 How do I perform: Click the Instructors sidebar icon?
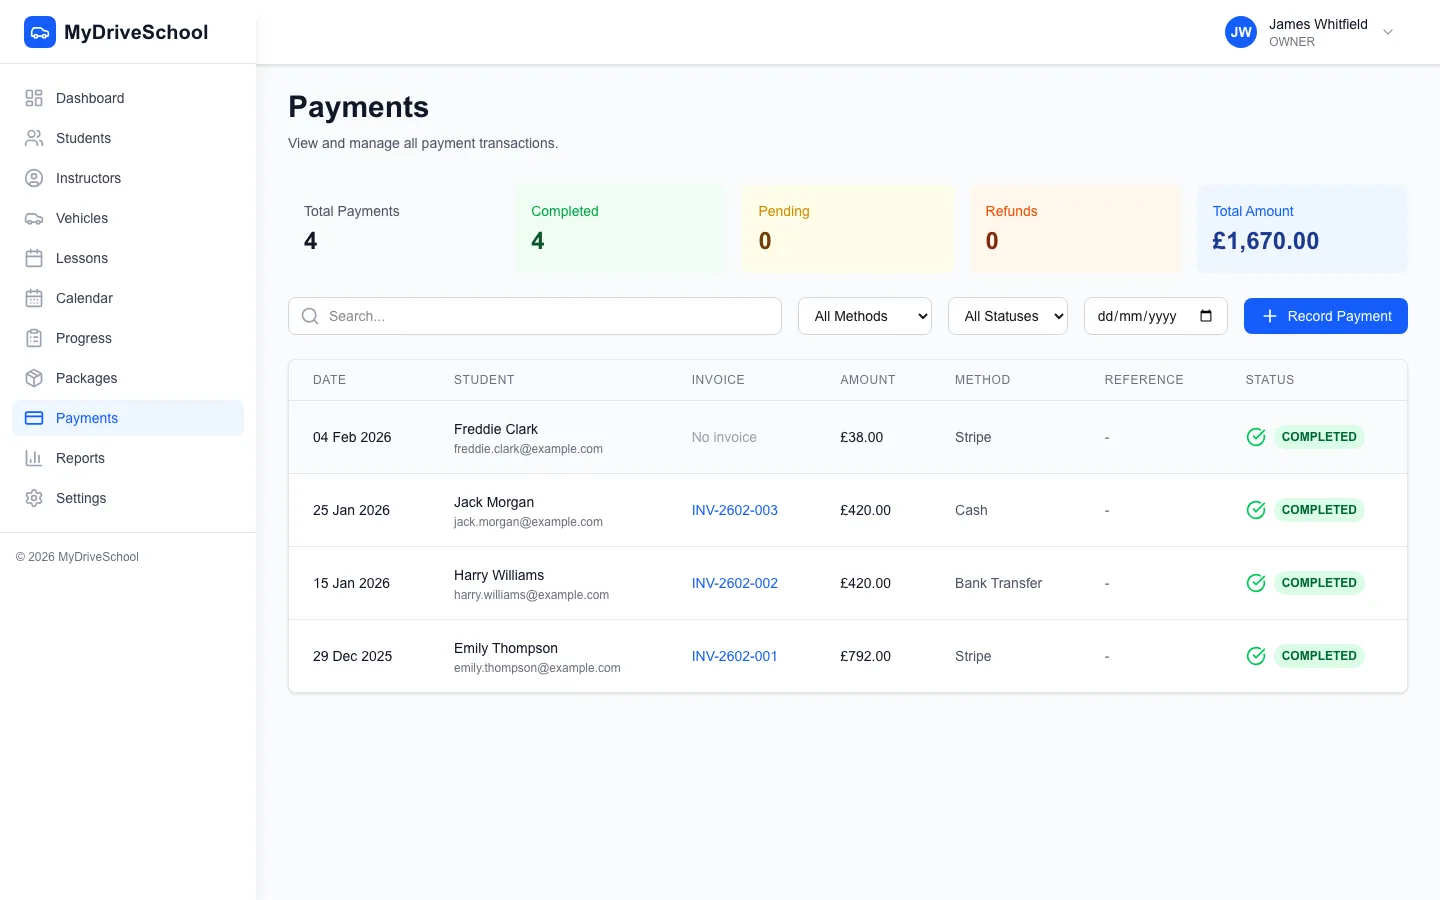pyautogui.click(x=33, y=178)
